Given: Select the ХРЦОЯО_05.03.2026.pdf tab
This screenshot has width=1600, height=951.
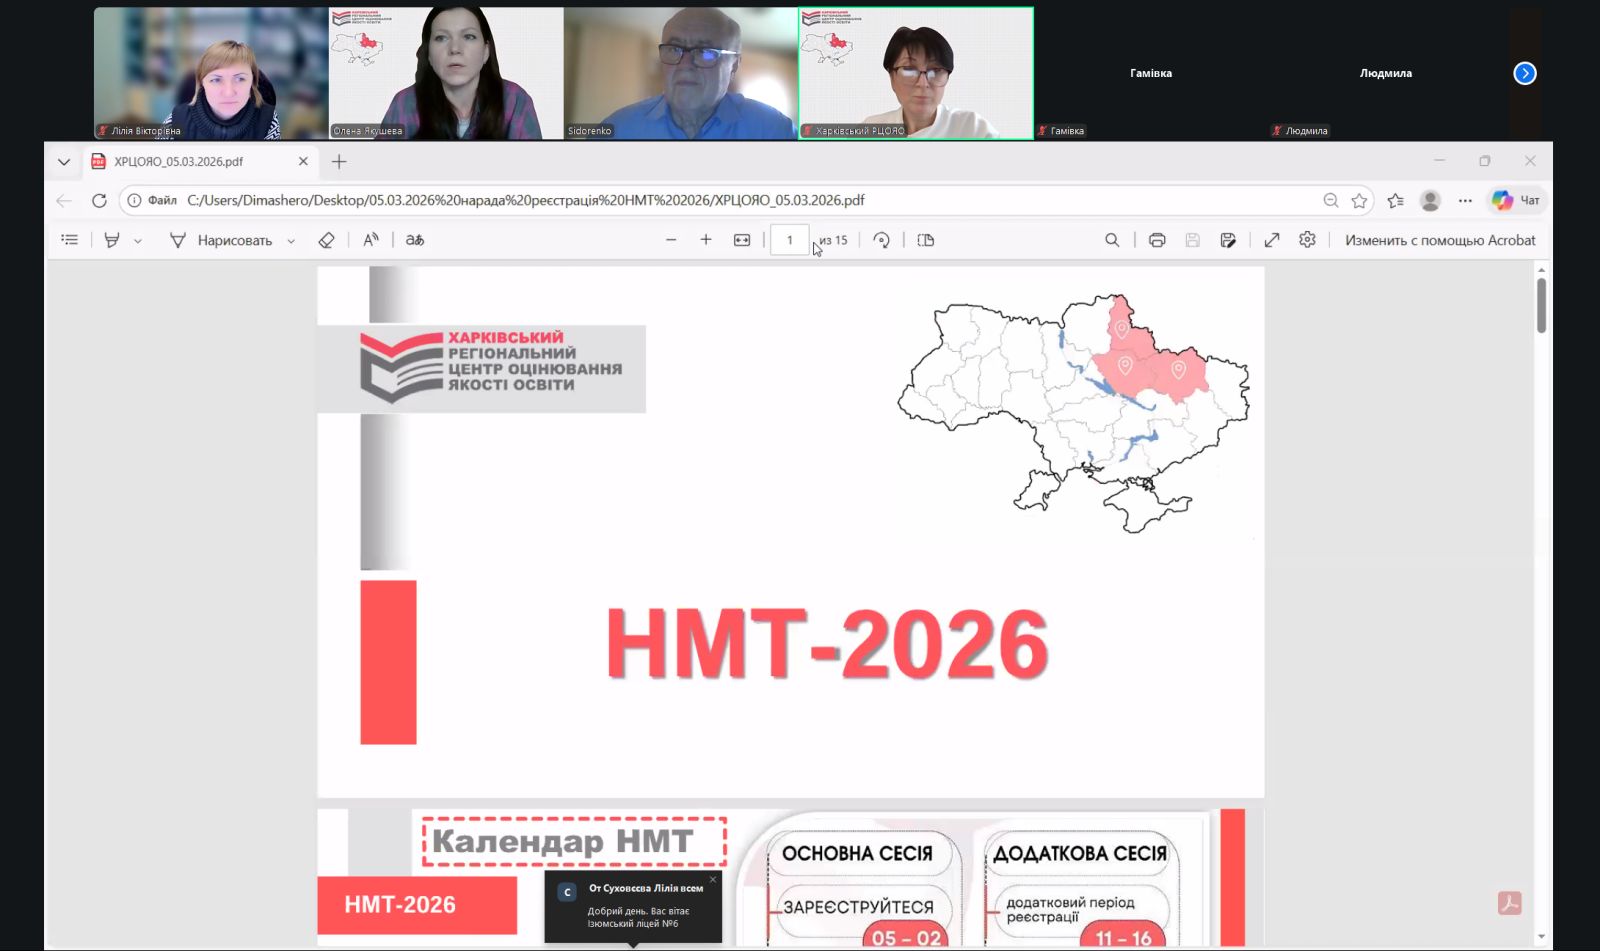Looking at the screenshot, I should tap(180, 162).
